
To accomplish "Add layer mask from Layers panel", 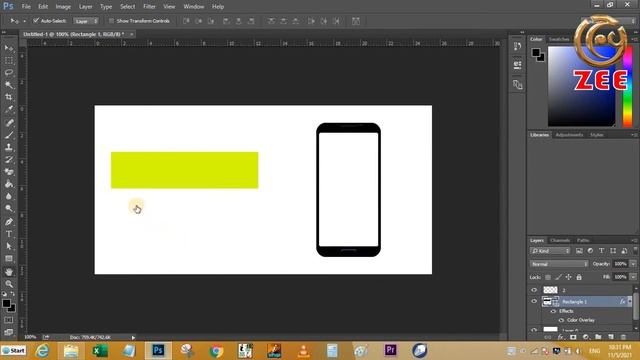I will tap(573, 337).
